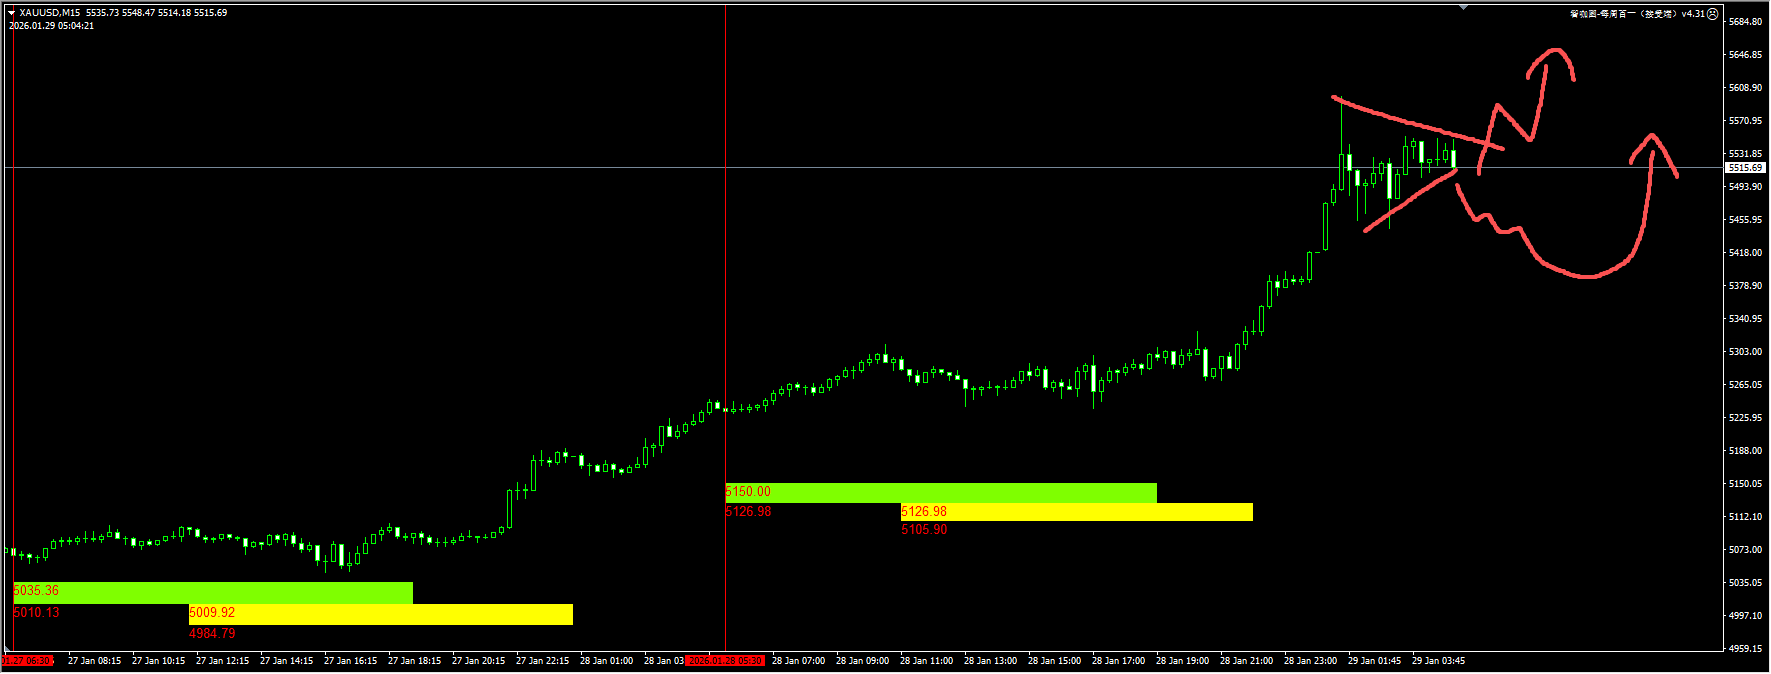Click the sad-face Expert Advisor status icon
The height and width of the screenshot is (674, 1771).
tap(1712, 14)
